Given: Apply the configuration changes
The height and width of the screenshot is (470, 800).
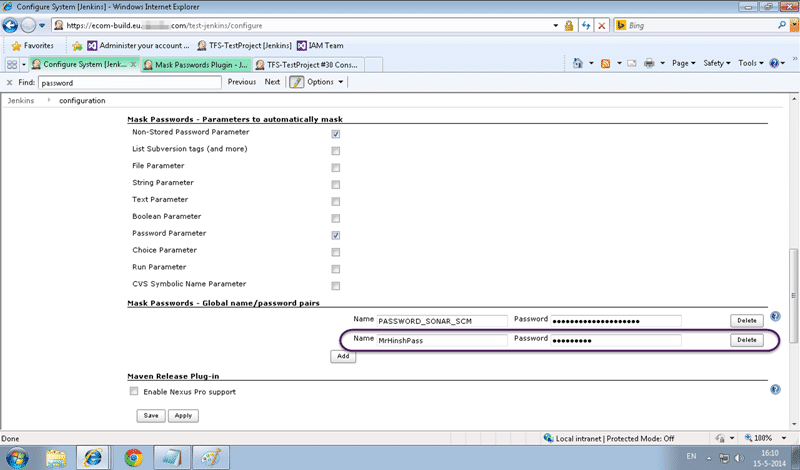Looking at the screenshot, I should pyautogui.click(x=183, y=415).
